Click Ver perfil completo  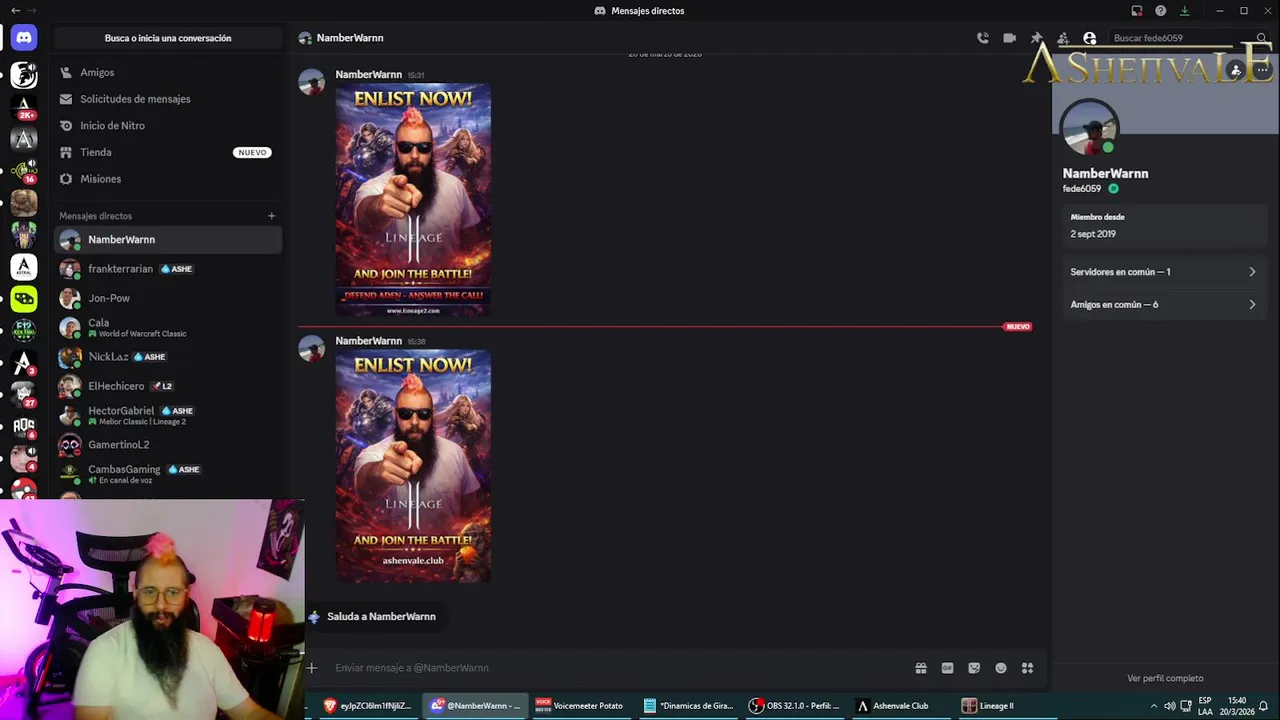[1165, 678]
